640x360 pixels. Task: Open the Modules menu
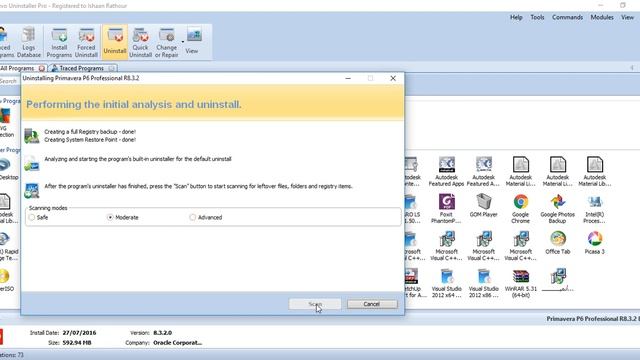coord(602,17)
